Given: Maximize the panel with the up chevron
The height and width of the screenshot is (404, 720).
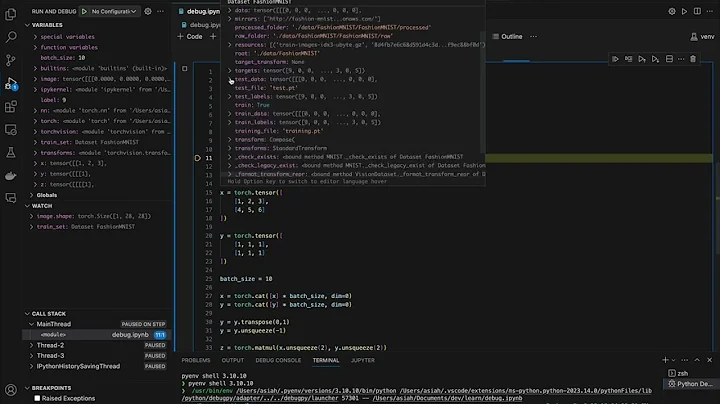Looking at the screenshot, I should (x=697, y=360).
